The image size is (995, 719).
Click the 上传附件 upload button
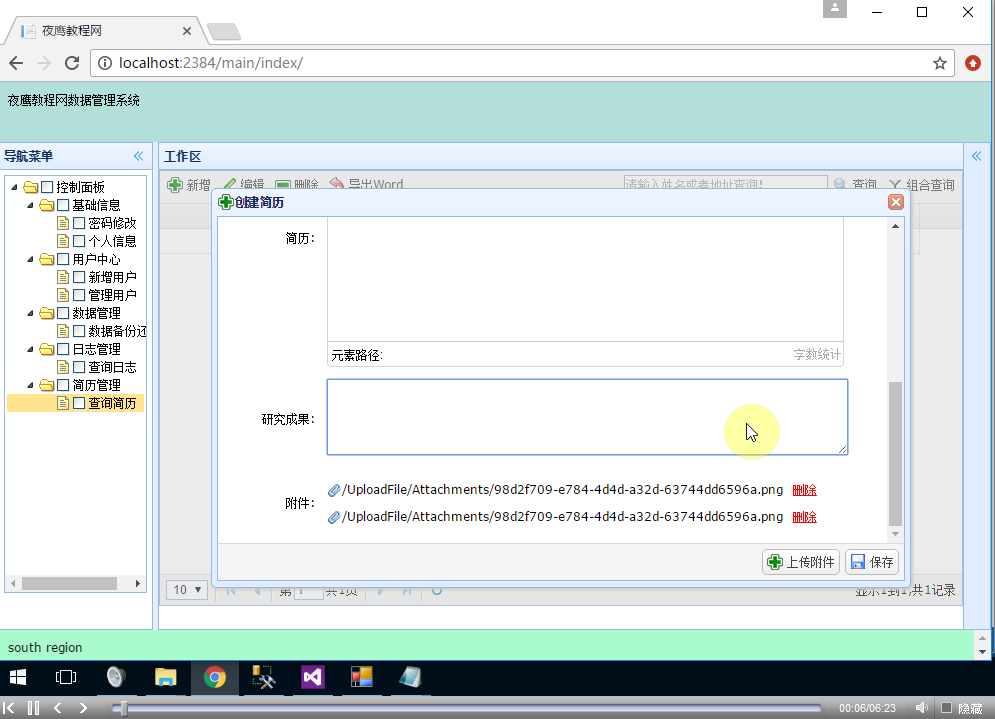pos(801,562)
